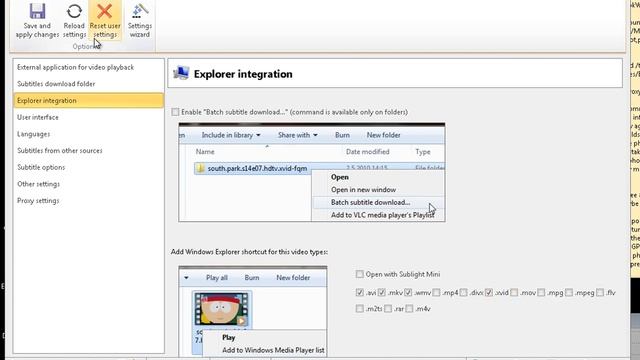Check the .m4v file type
This screenshot has height=360, width=640.
409,309
